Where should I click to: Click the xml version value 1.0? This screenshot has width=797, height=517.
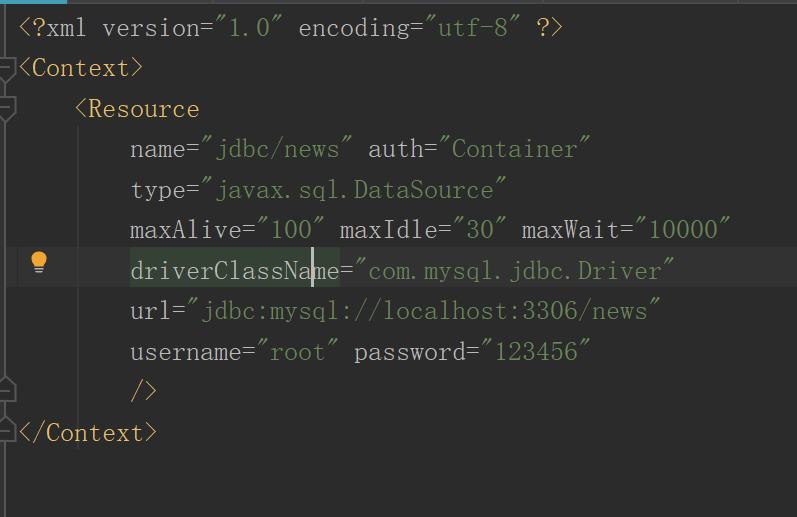[x=249, y=28]
